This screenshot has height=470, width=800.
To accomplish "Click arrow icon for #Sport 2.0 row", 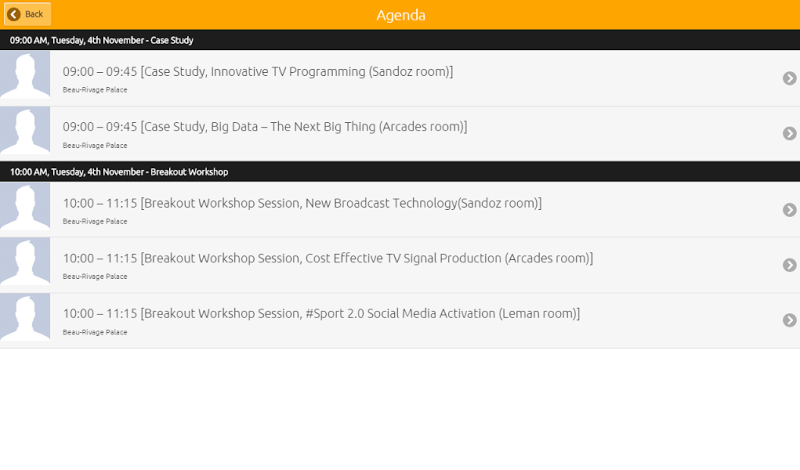I will point(789,320).
